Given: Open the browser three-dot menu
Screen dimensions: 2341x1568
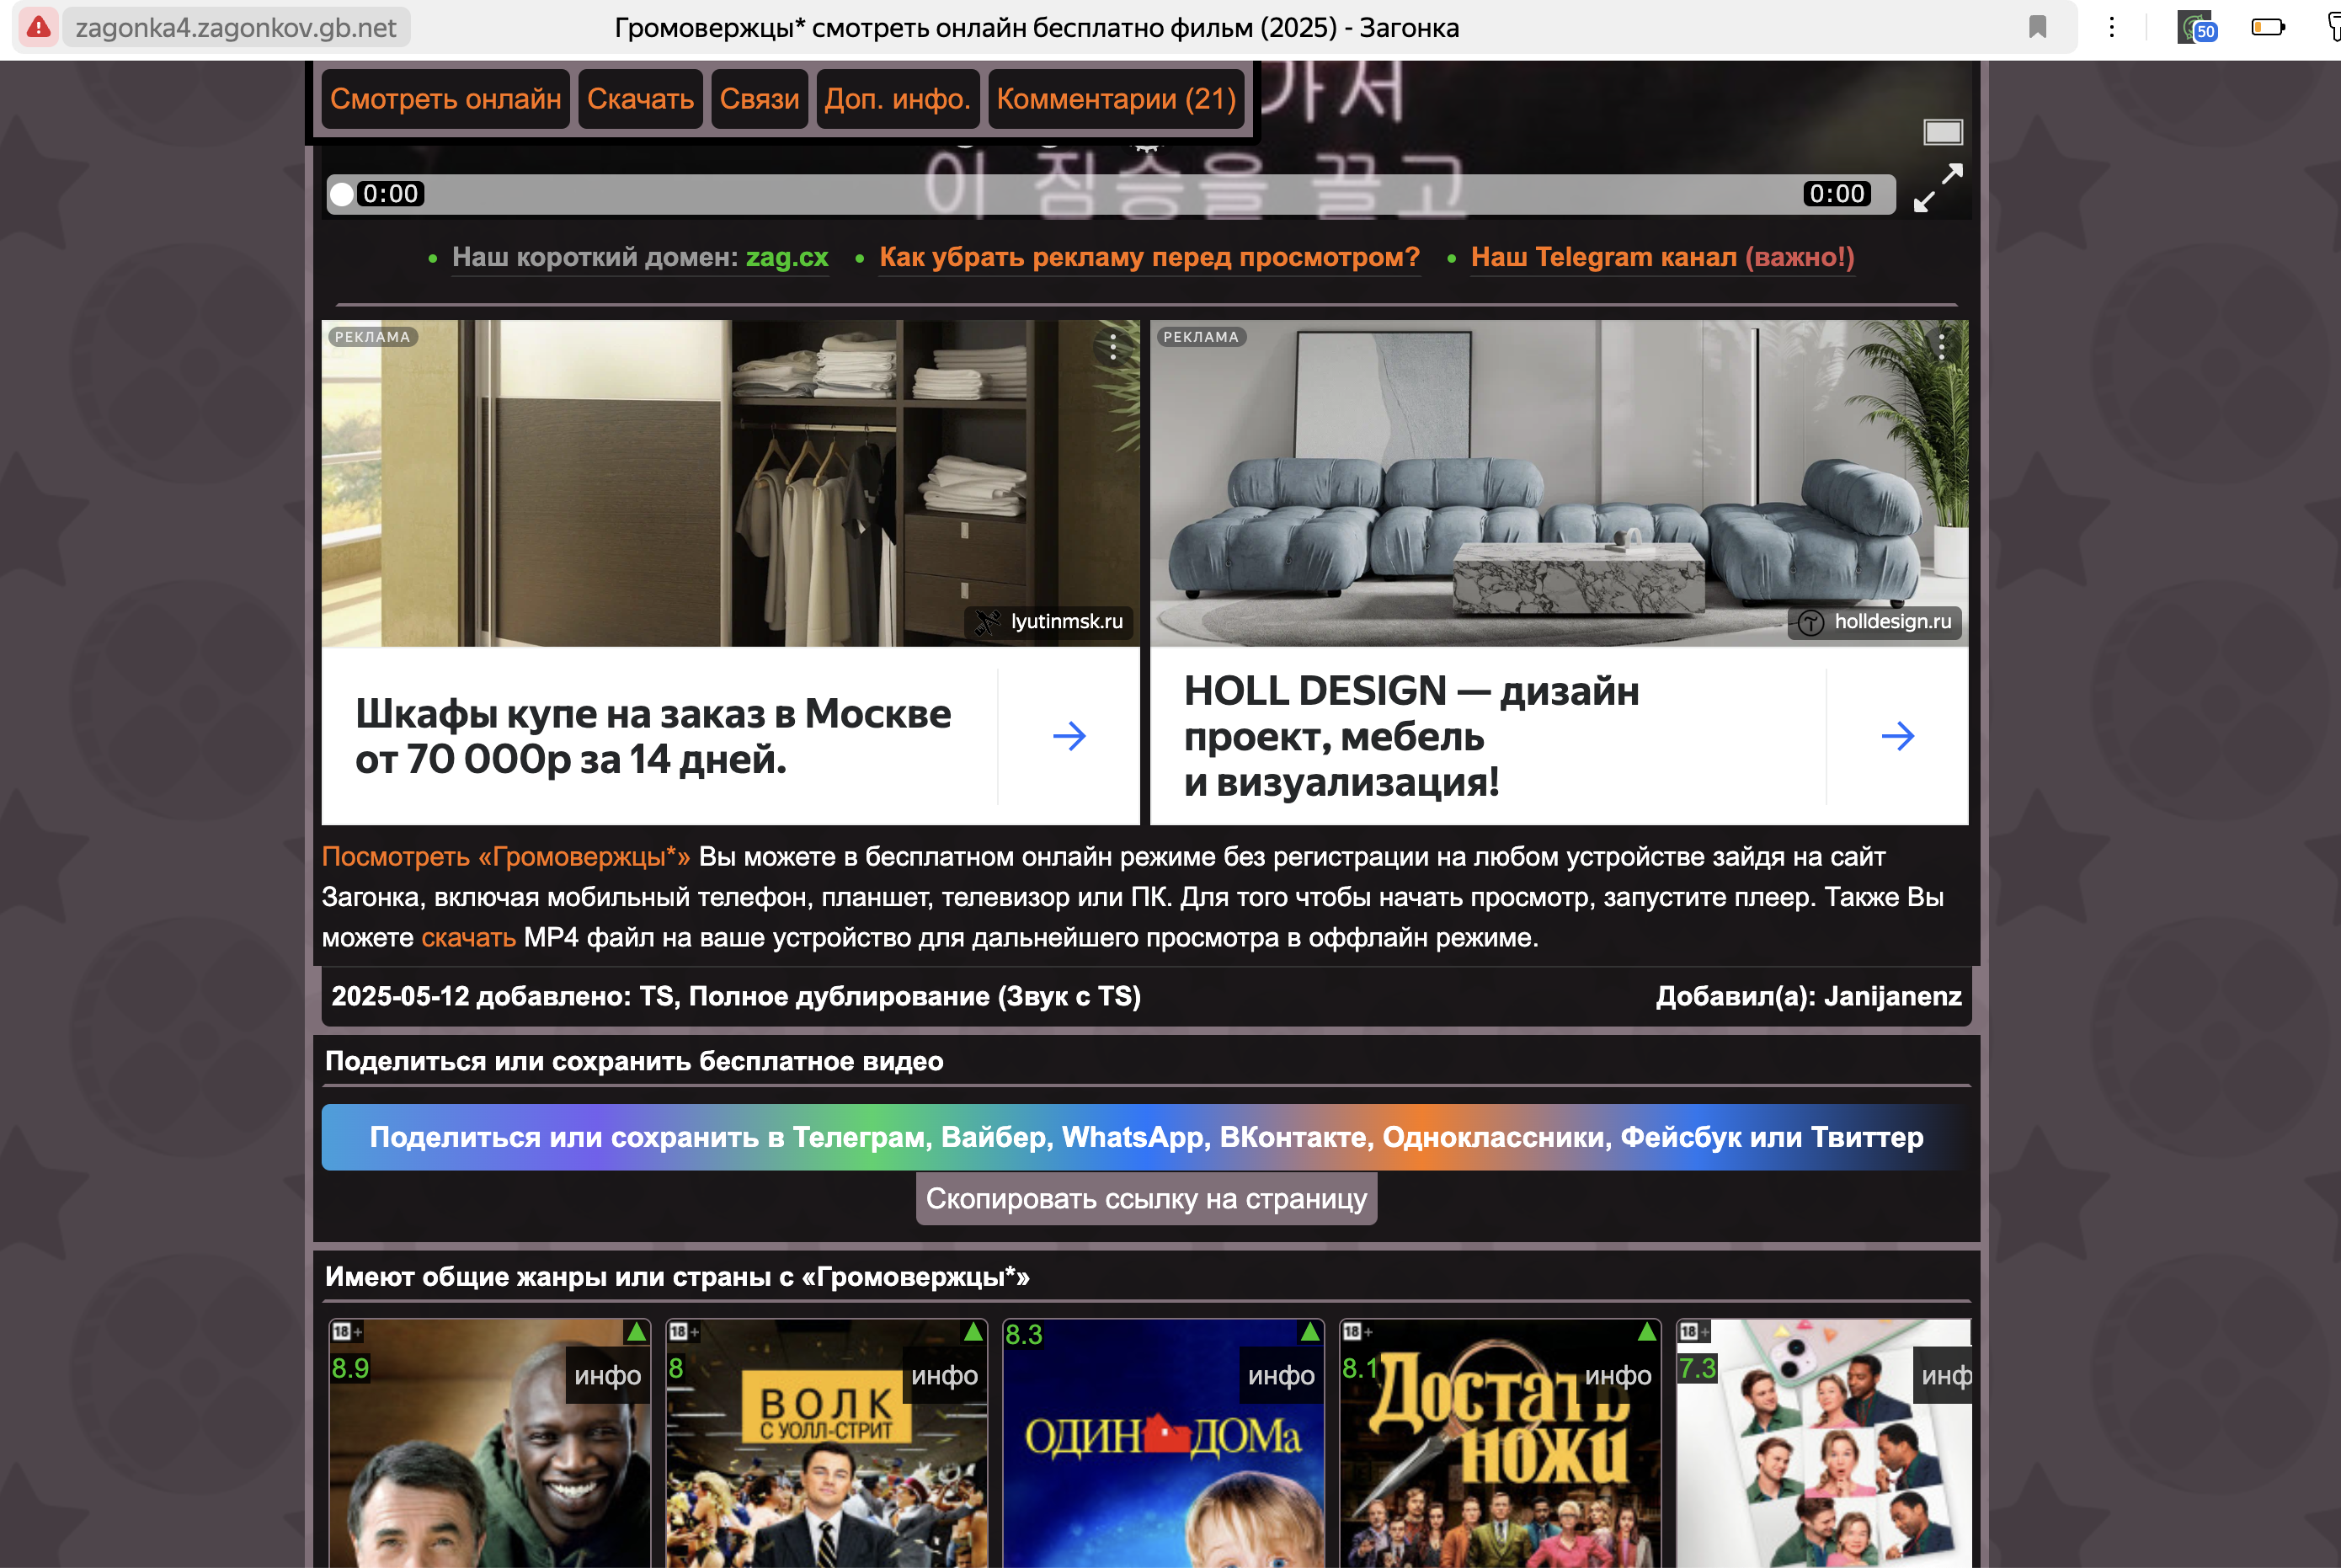Looking at the screenshot, I should coord(2112,27).
